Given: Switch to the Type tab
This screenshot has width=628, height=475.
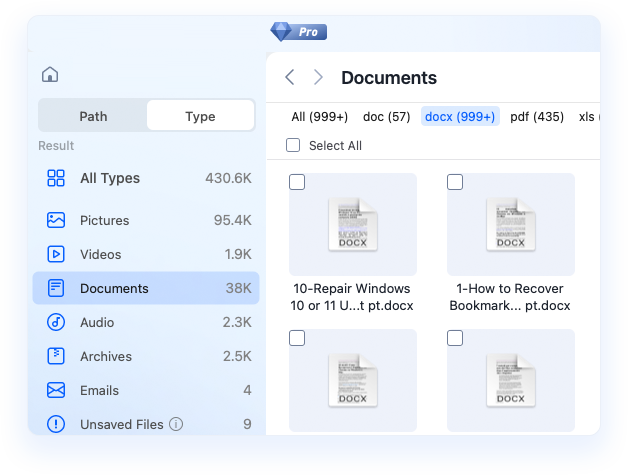Looking at the screenshot, I should pos(200,116).
